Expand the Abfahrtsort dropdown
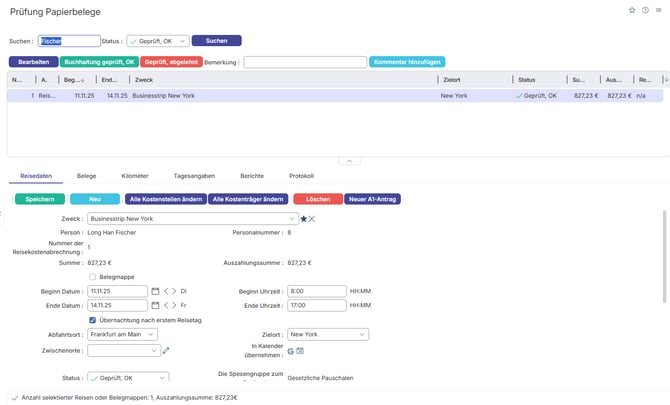670x405 pixels. tap(124, 335)
